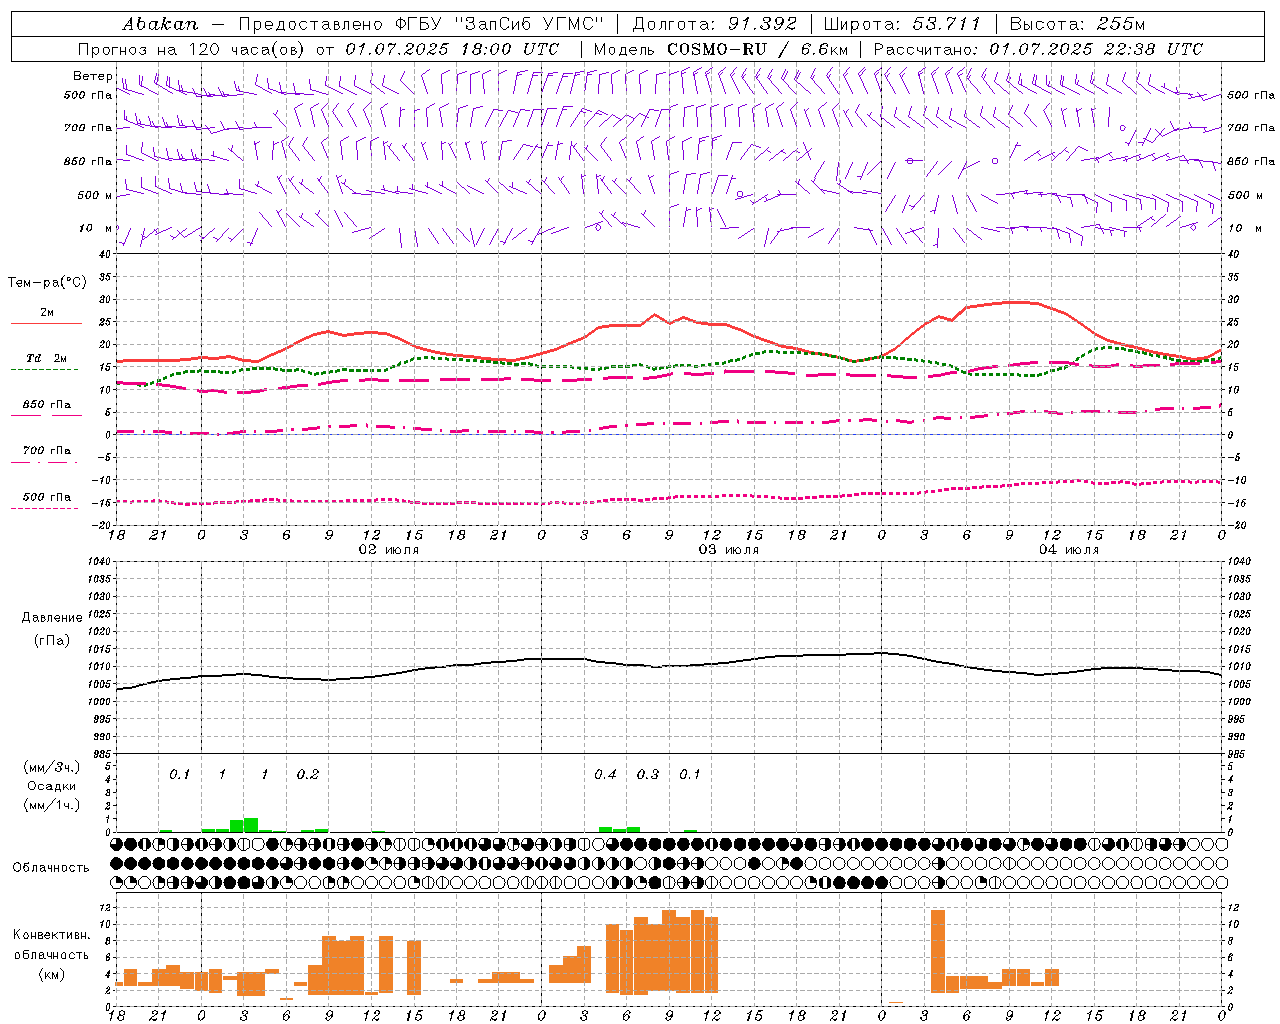
Task: Click the 03 июля date label
Action: (x=728, y=550)
